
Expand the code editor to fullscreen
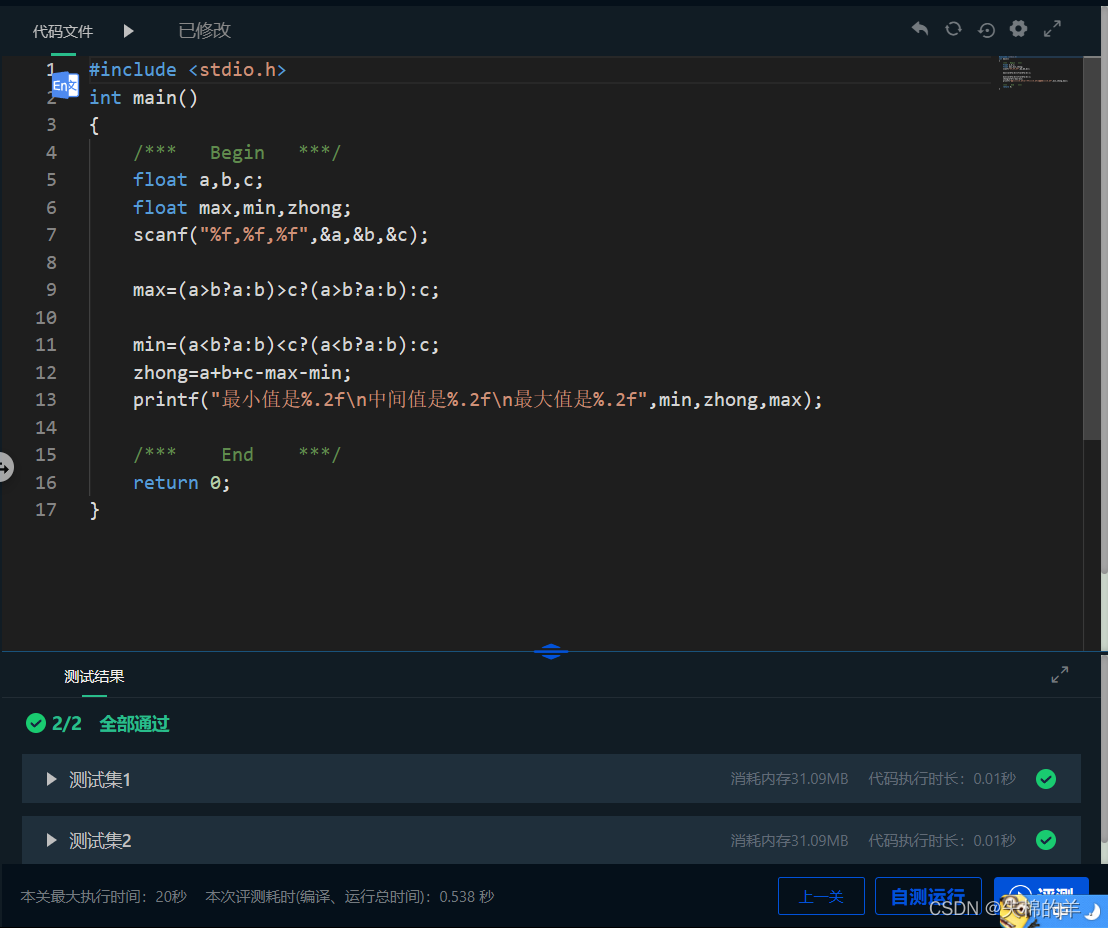[x=1052, y=29]
